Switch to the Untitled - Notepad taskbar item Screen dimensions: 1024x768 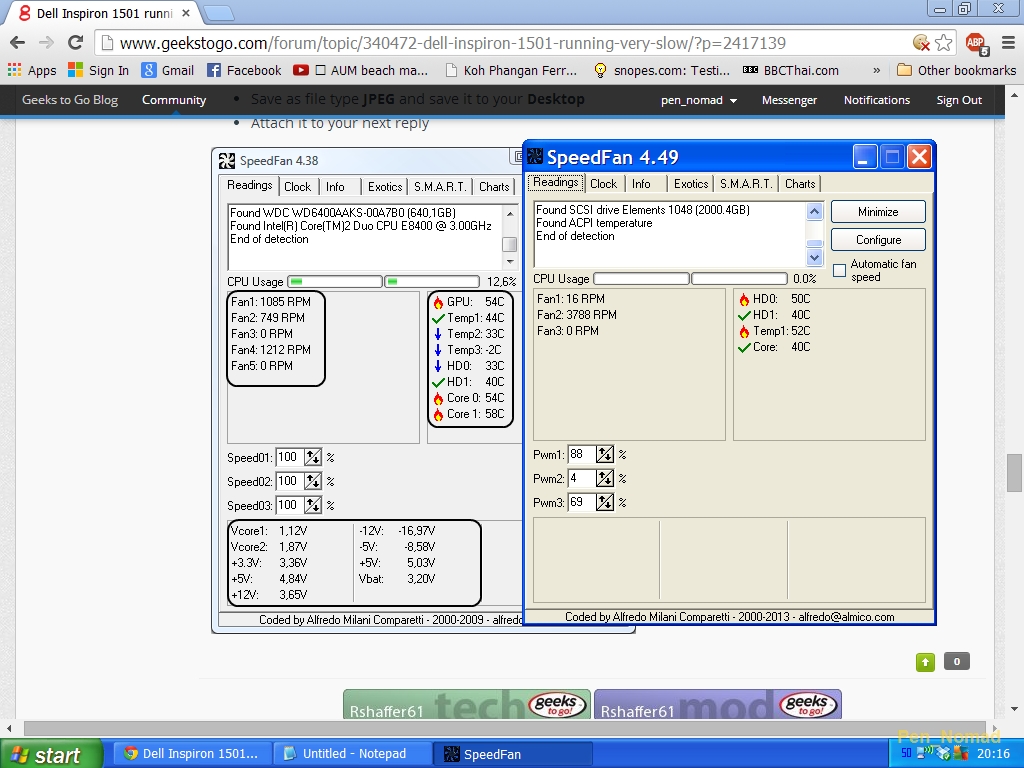tap(353, 754)
